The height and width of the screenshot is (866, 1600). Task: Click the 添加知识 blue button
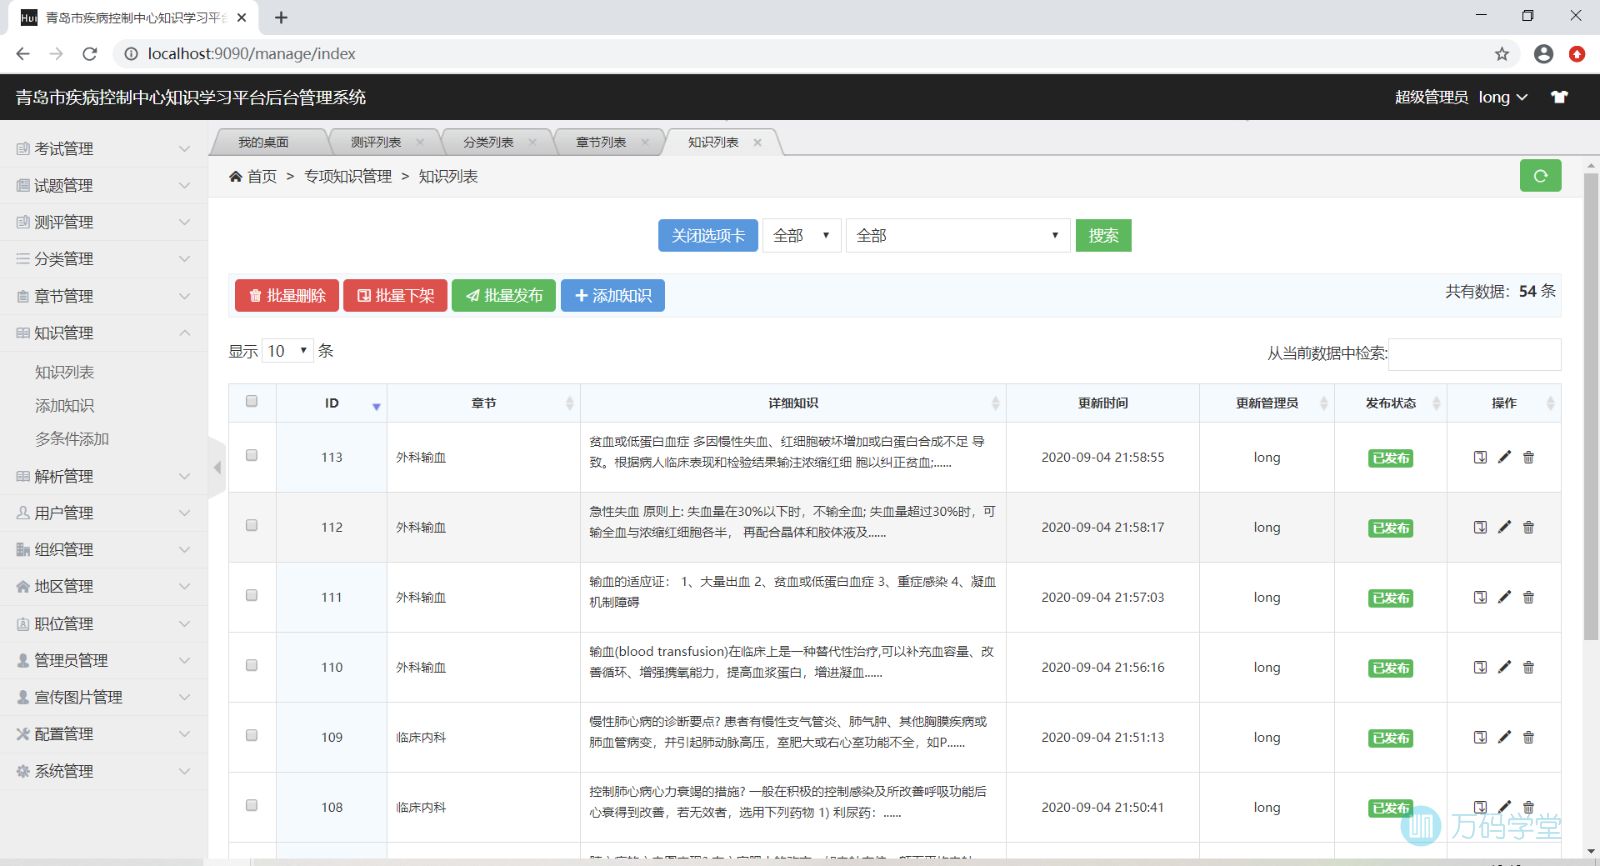click(x=613, y=295)
